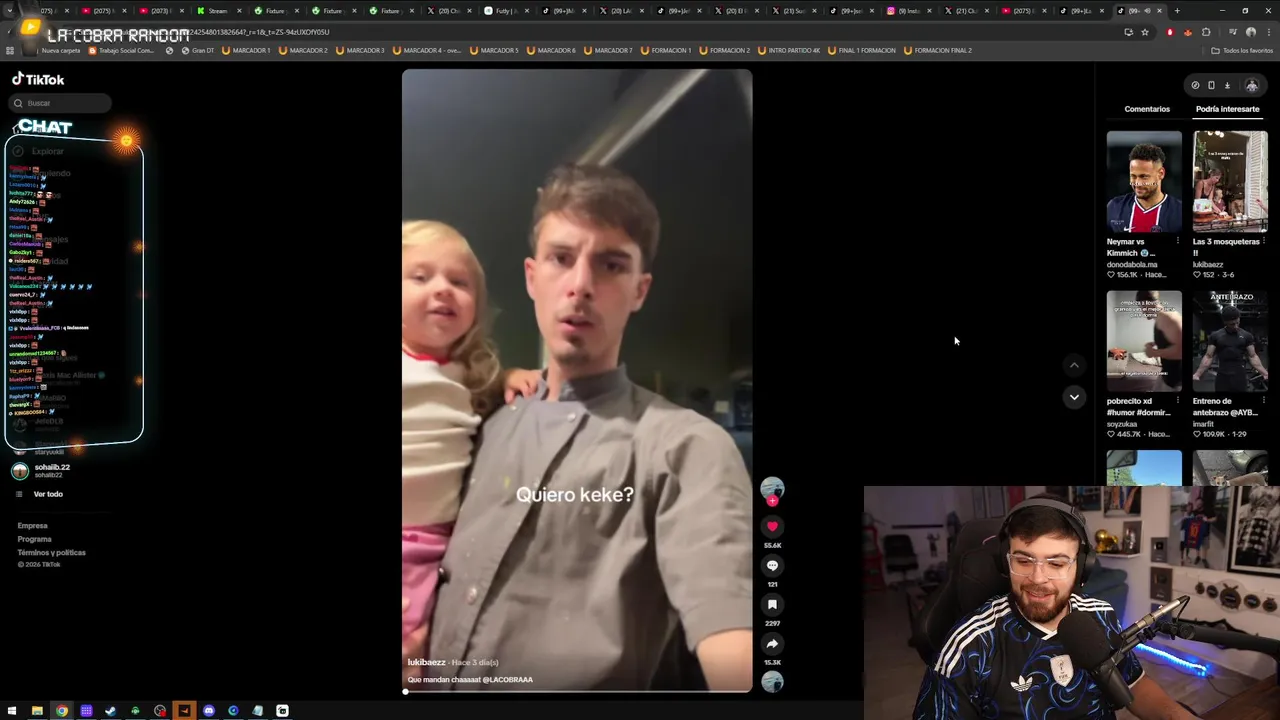Switch to the Podría interesarte tab

point(1227,109)
